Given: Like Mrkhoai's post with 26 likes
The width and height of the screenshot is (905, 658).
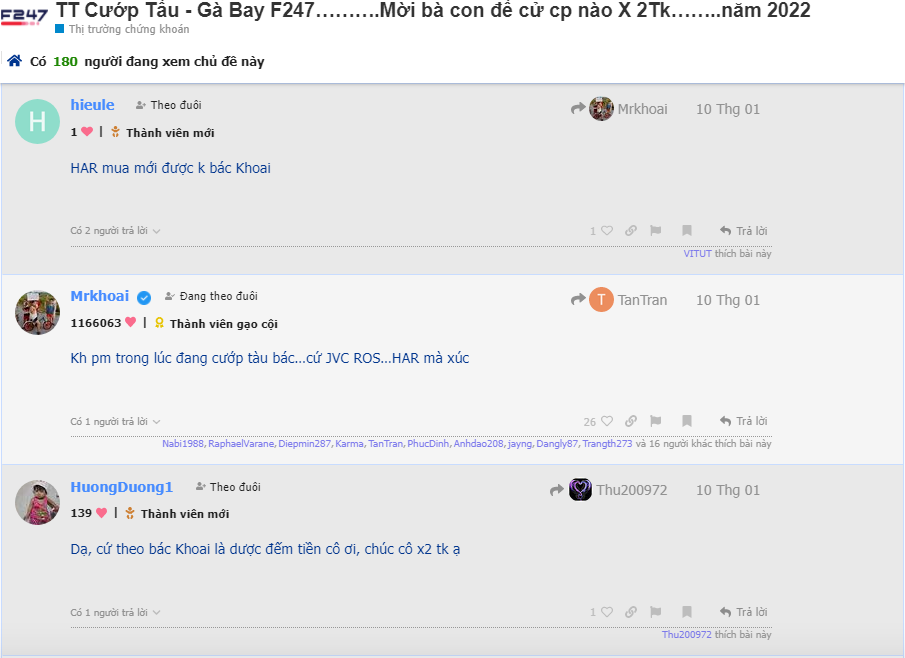Looking at the screenshot, I should [x=607, y=421].
